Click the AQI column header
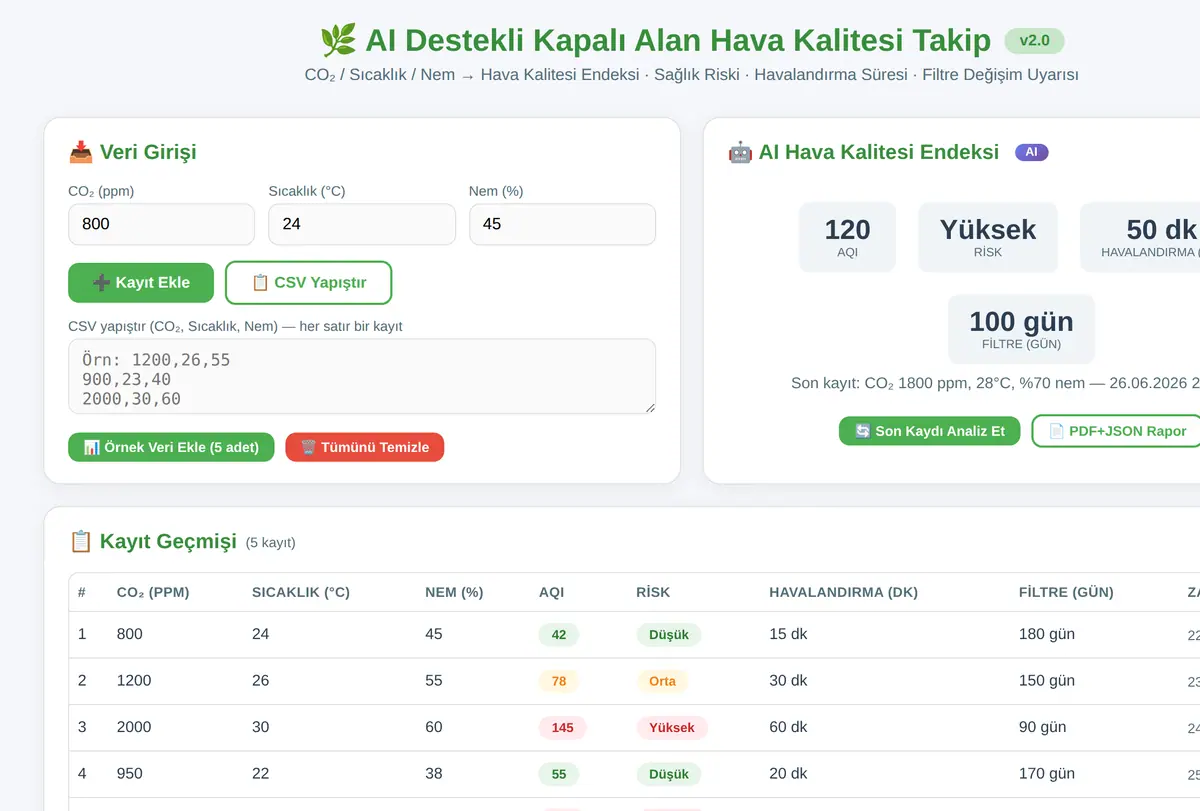The width and height of the screenshot is (1200, 811). pos(552,592)
